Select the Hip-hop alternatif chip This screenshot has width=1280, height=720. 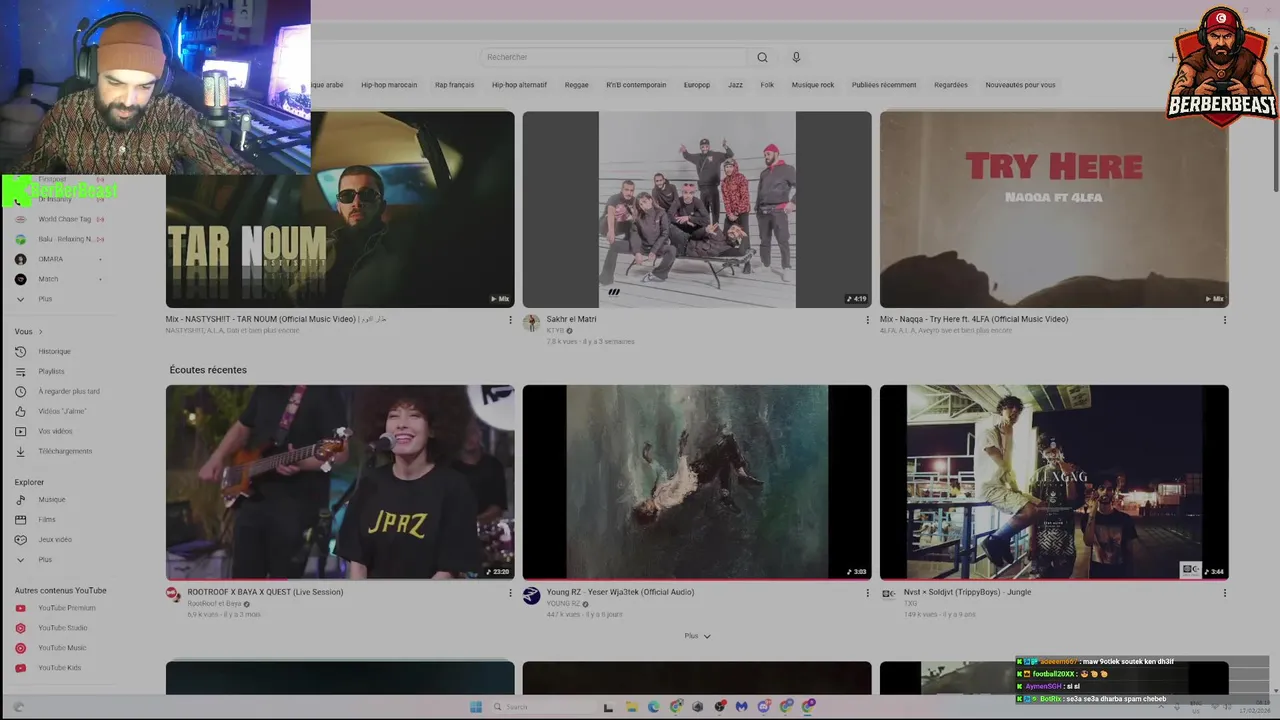(x=519, y=85)
